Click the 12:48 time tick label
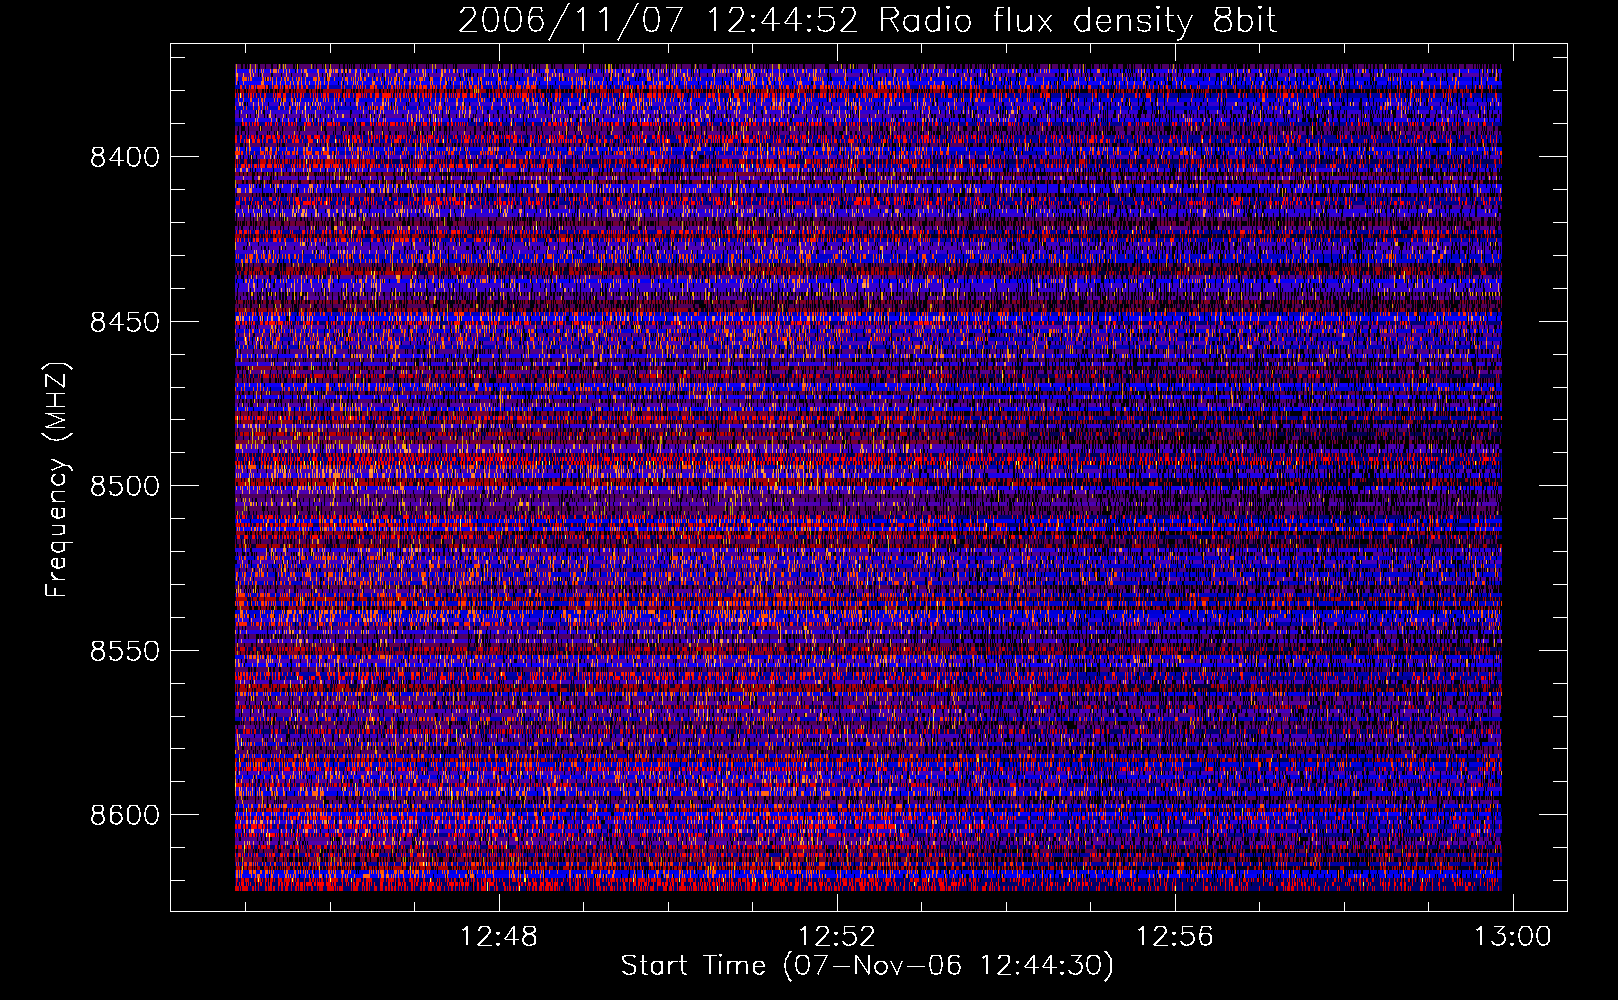1618x1000 pixels. [x=498, y=937]
